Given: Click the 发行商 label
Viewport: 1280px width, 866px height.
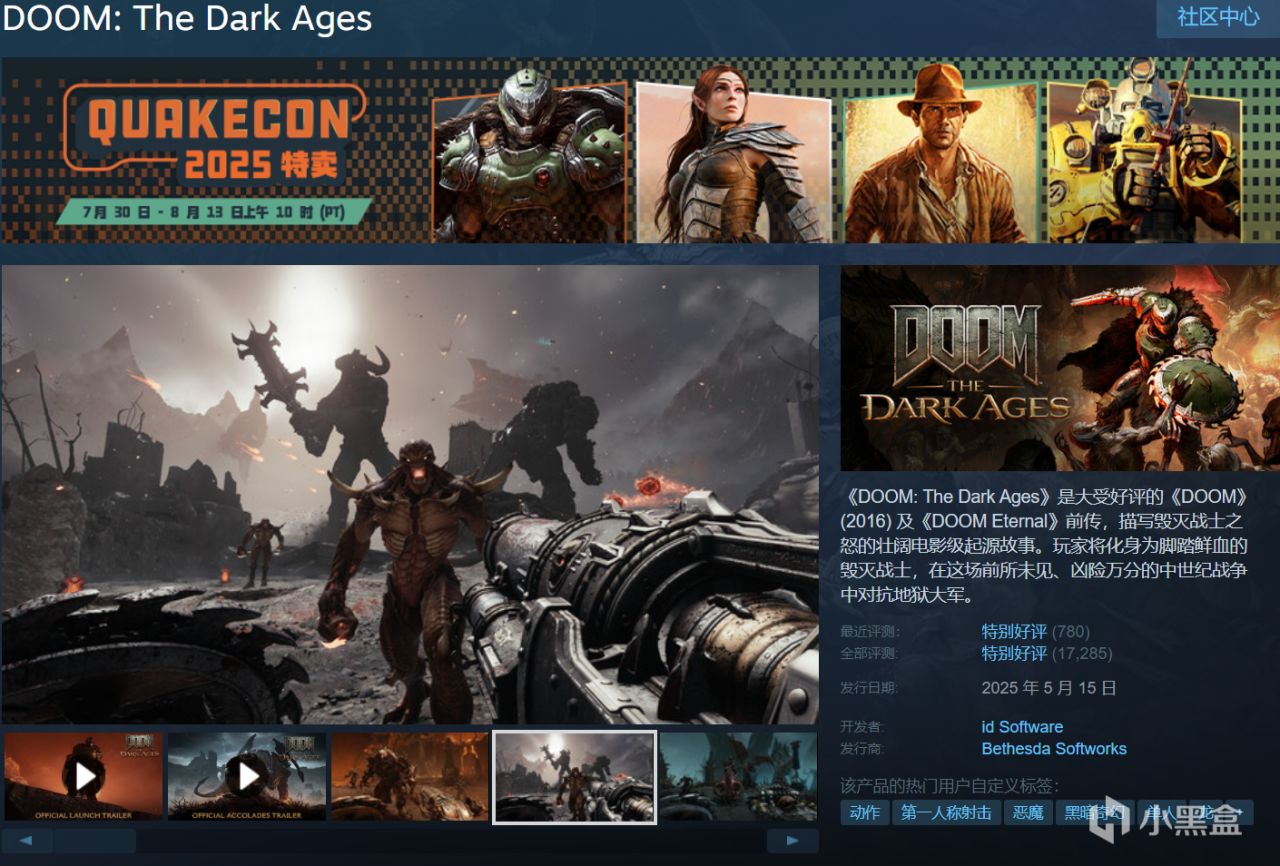Looking at the screenshot, I should (x=862, y=749).
